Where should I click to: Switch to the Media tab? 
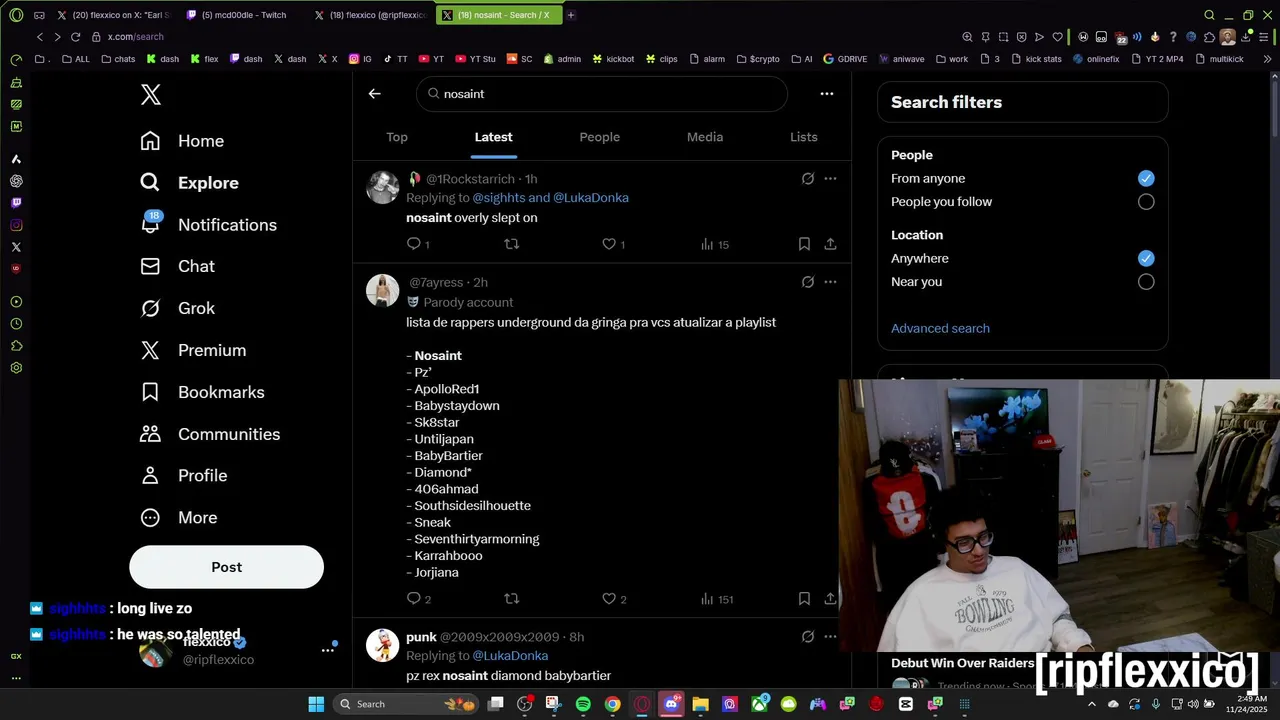pyautogui.click(x=705, y=137)
